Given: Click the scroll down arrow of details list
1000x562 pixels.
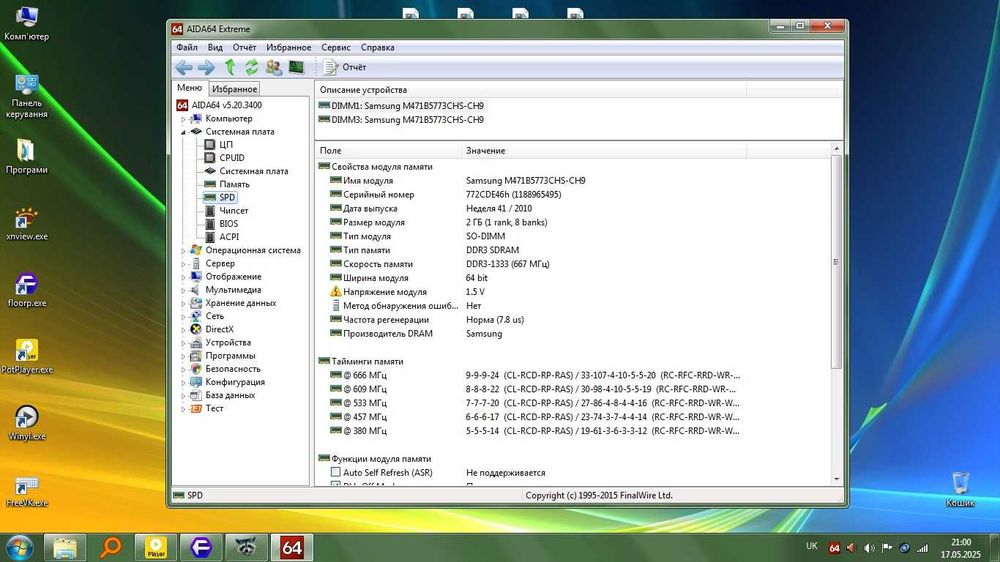Looking at the screenshot, I should 836,480.
